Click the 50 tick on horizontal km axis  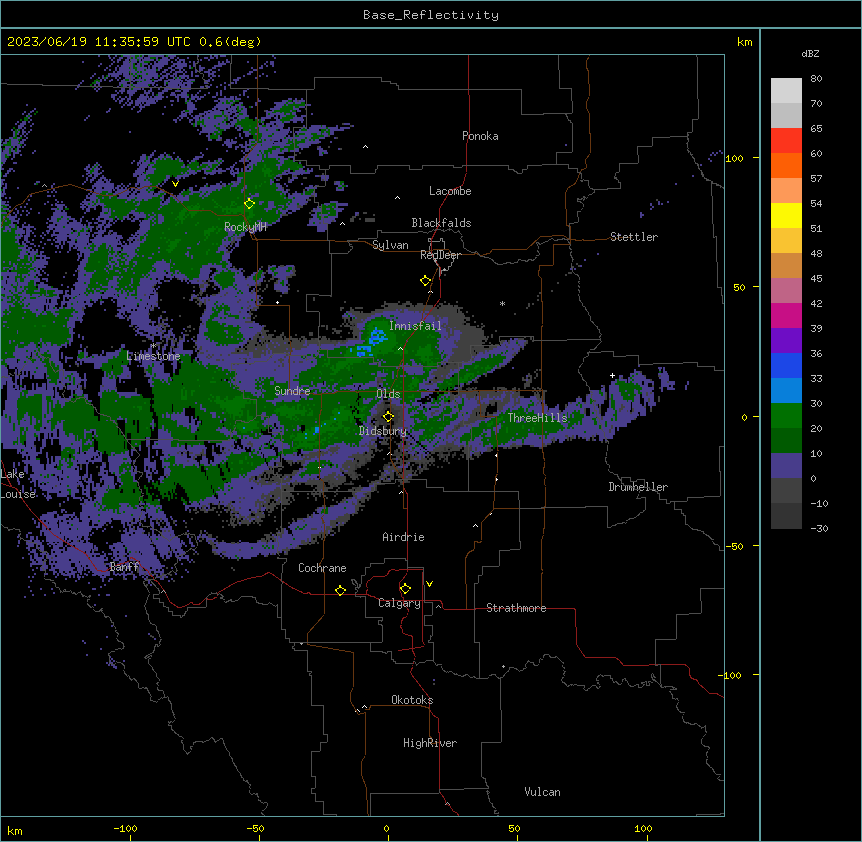[515, 828]
